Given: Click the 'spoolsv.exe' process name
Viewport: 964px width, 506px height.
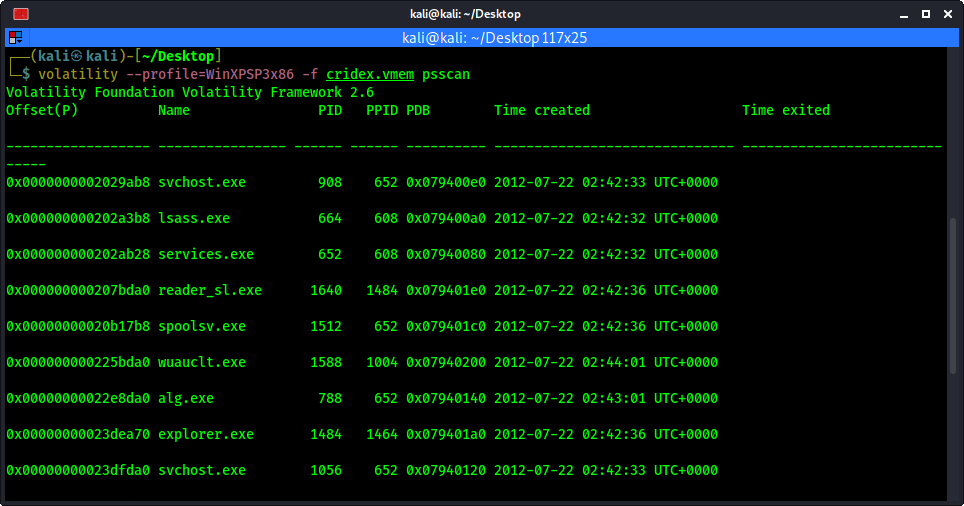Looking at the screenshot, I should click(202, 326).
